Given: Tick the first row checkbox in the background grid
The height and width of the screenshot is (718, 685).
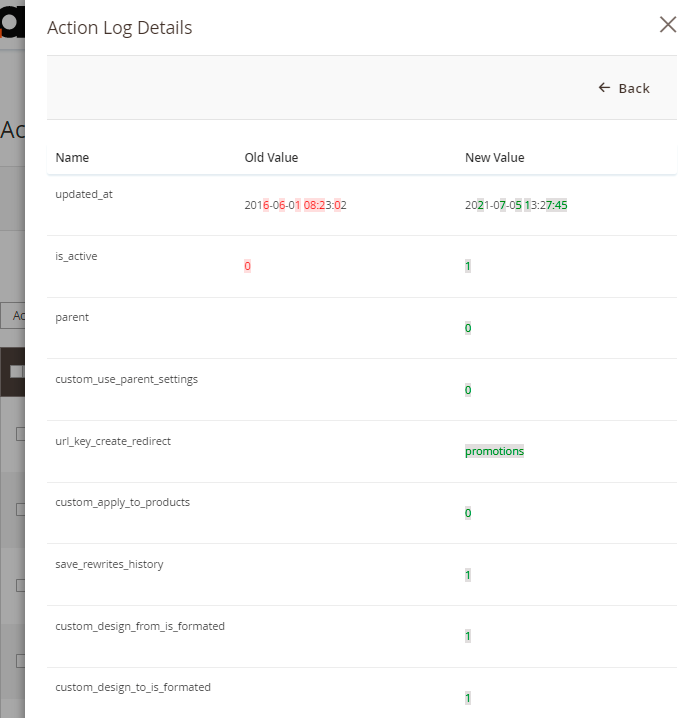Looking at the screenshot, I should point(20,434).
